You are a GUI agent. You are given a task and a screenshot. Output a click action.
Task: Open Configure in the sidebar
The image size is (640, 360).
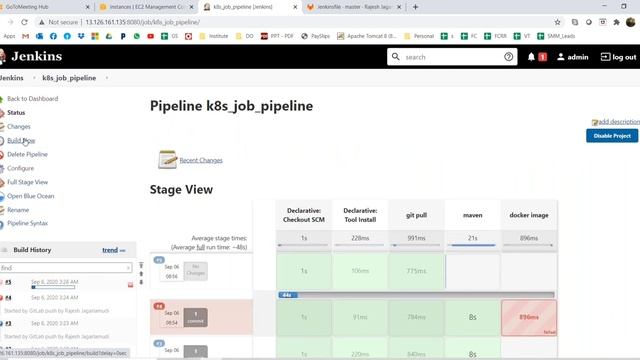click(x=20, y=168)
